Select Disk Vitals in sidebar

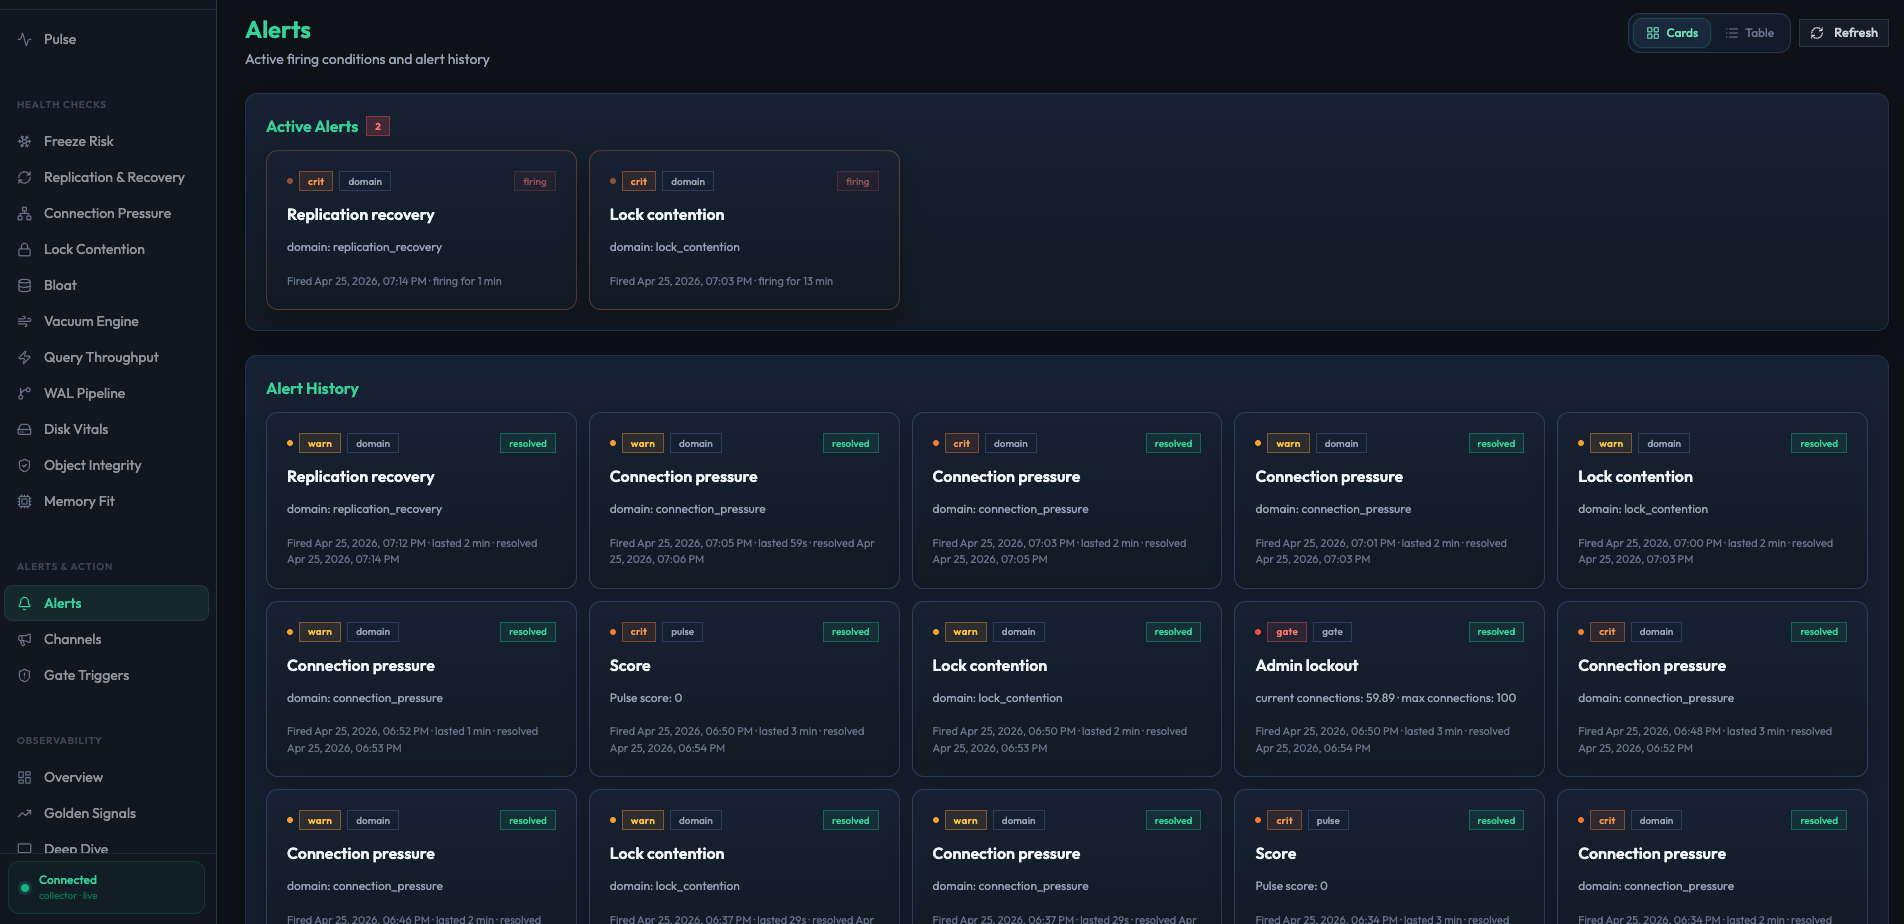coord(108,429)
